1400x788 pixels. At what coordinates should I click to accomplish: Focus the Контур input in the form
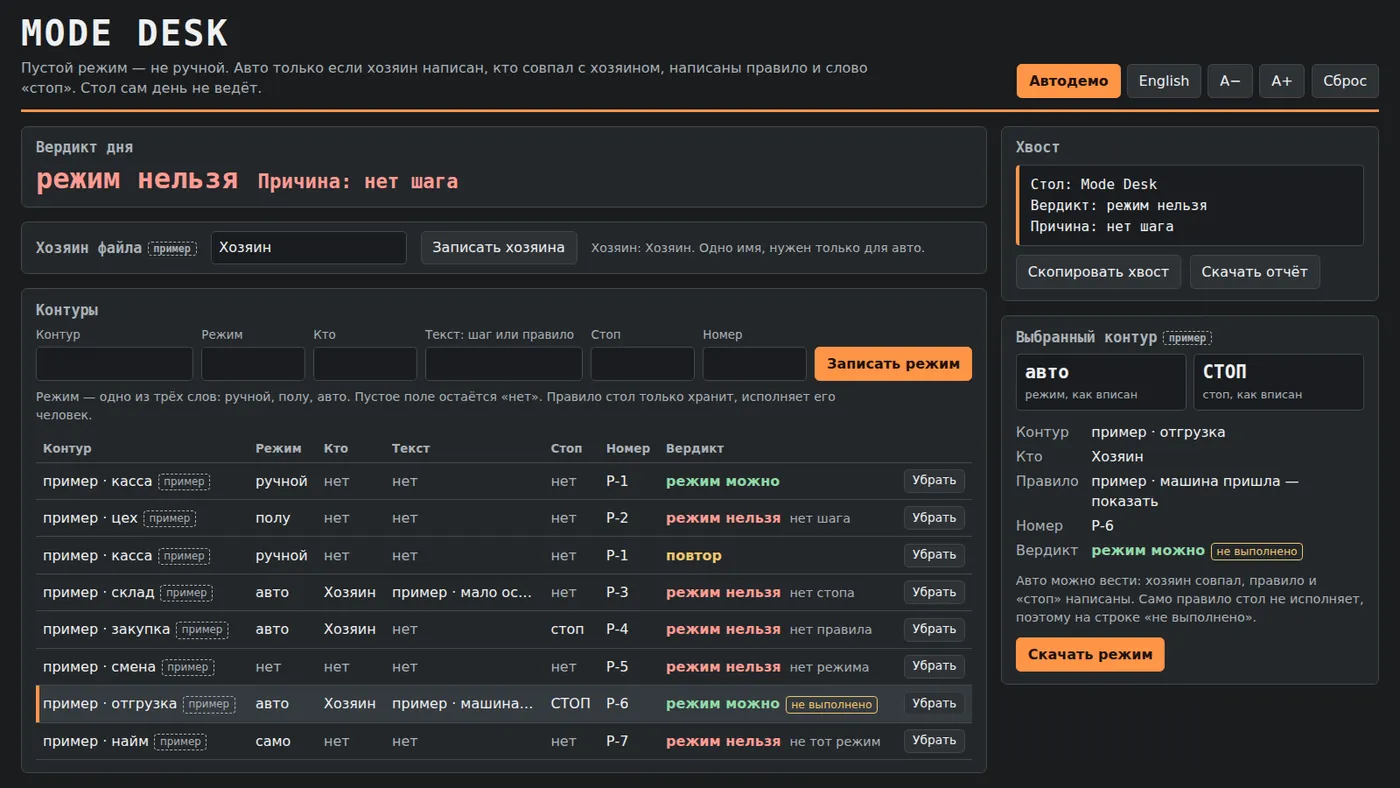coord(114,364)
